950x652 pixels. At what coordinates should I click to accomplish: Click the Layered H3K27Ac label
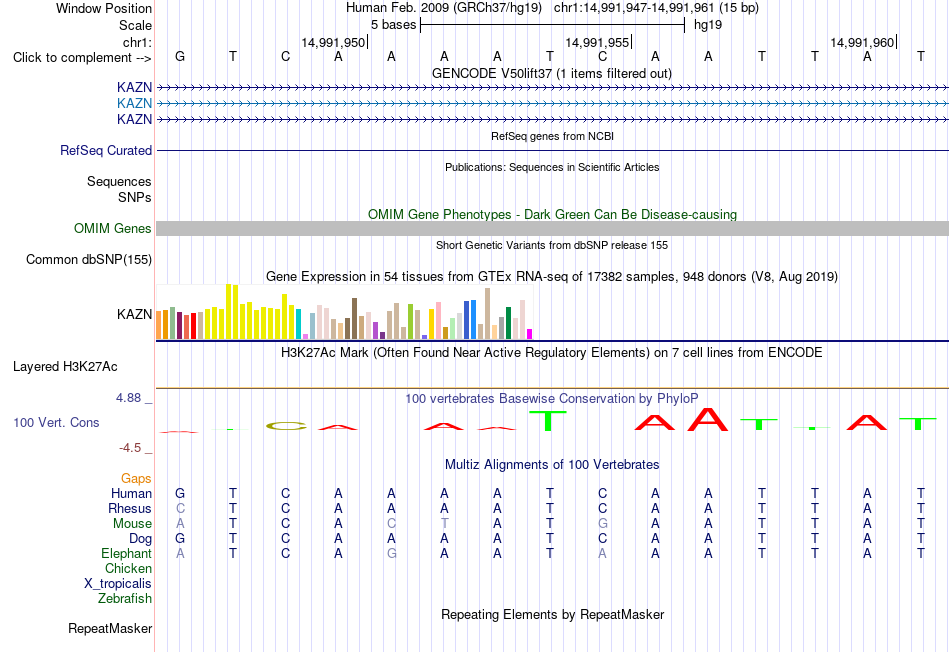(x=65, y=367)
